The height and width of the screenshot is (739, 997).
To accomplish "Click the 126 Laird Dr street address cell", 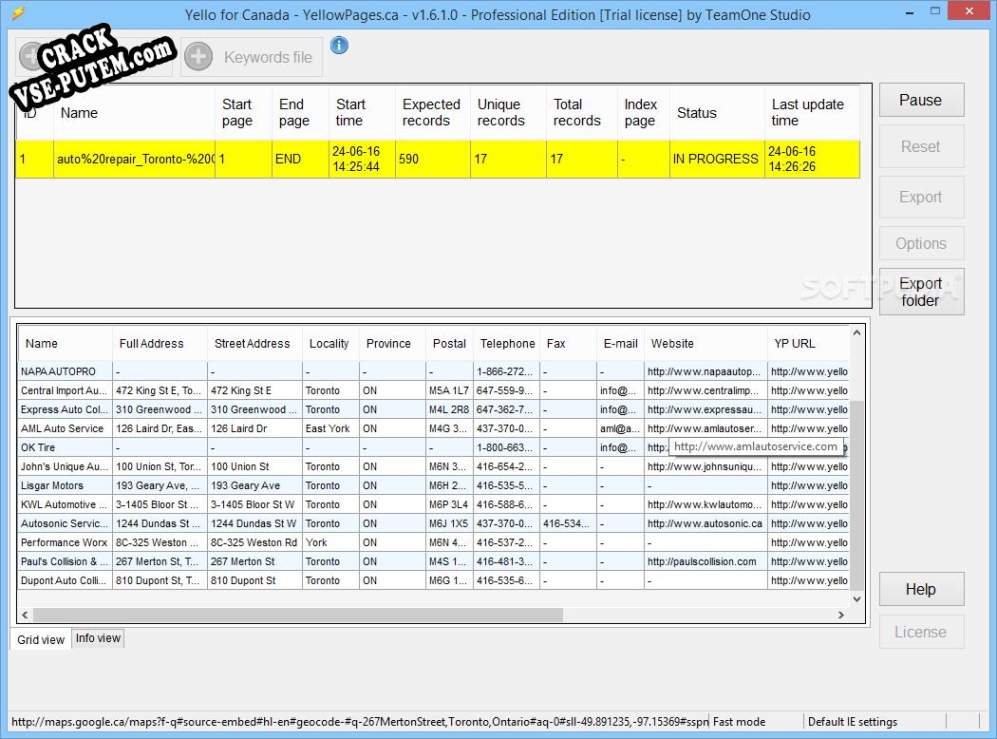I will pos(254,429).
